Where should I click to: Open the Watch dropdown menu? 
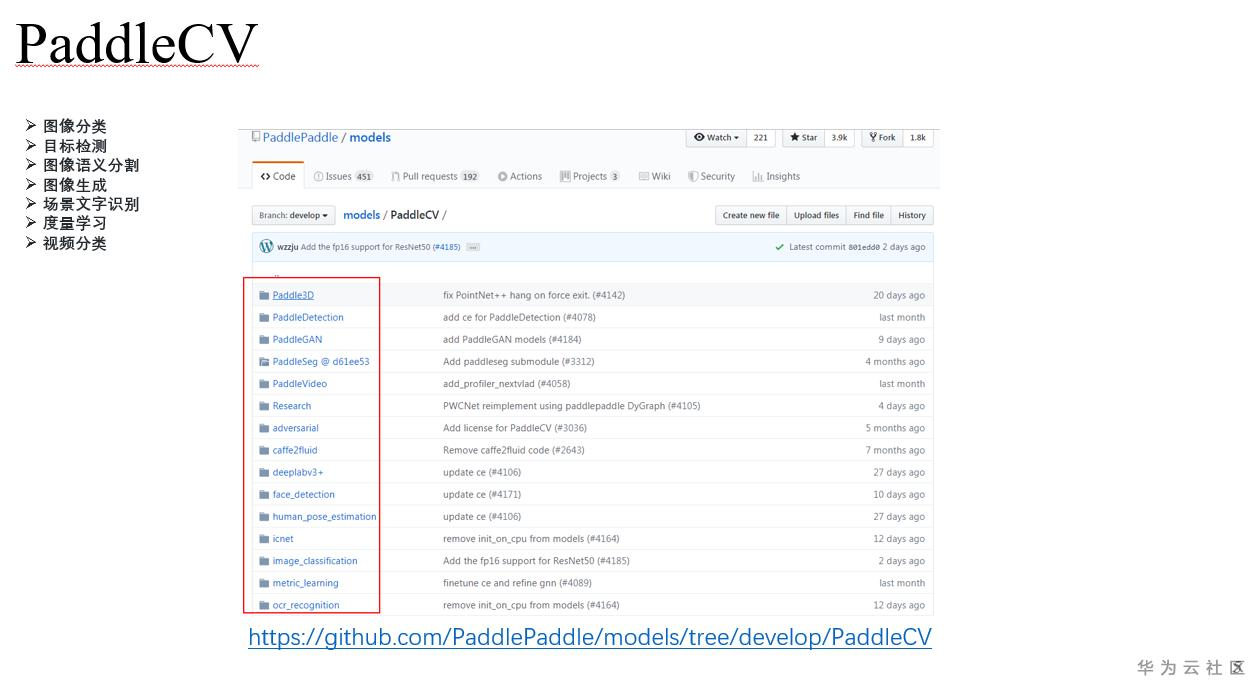[716, 138]
